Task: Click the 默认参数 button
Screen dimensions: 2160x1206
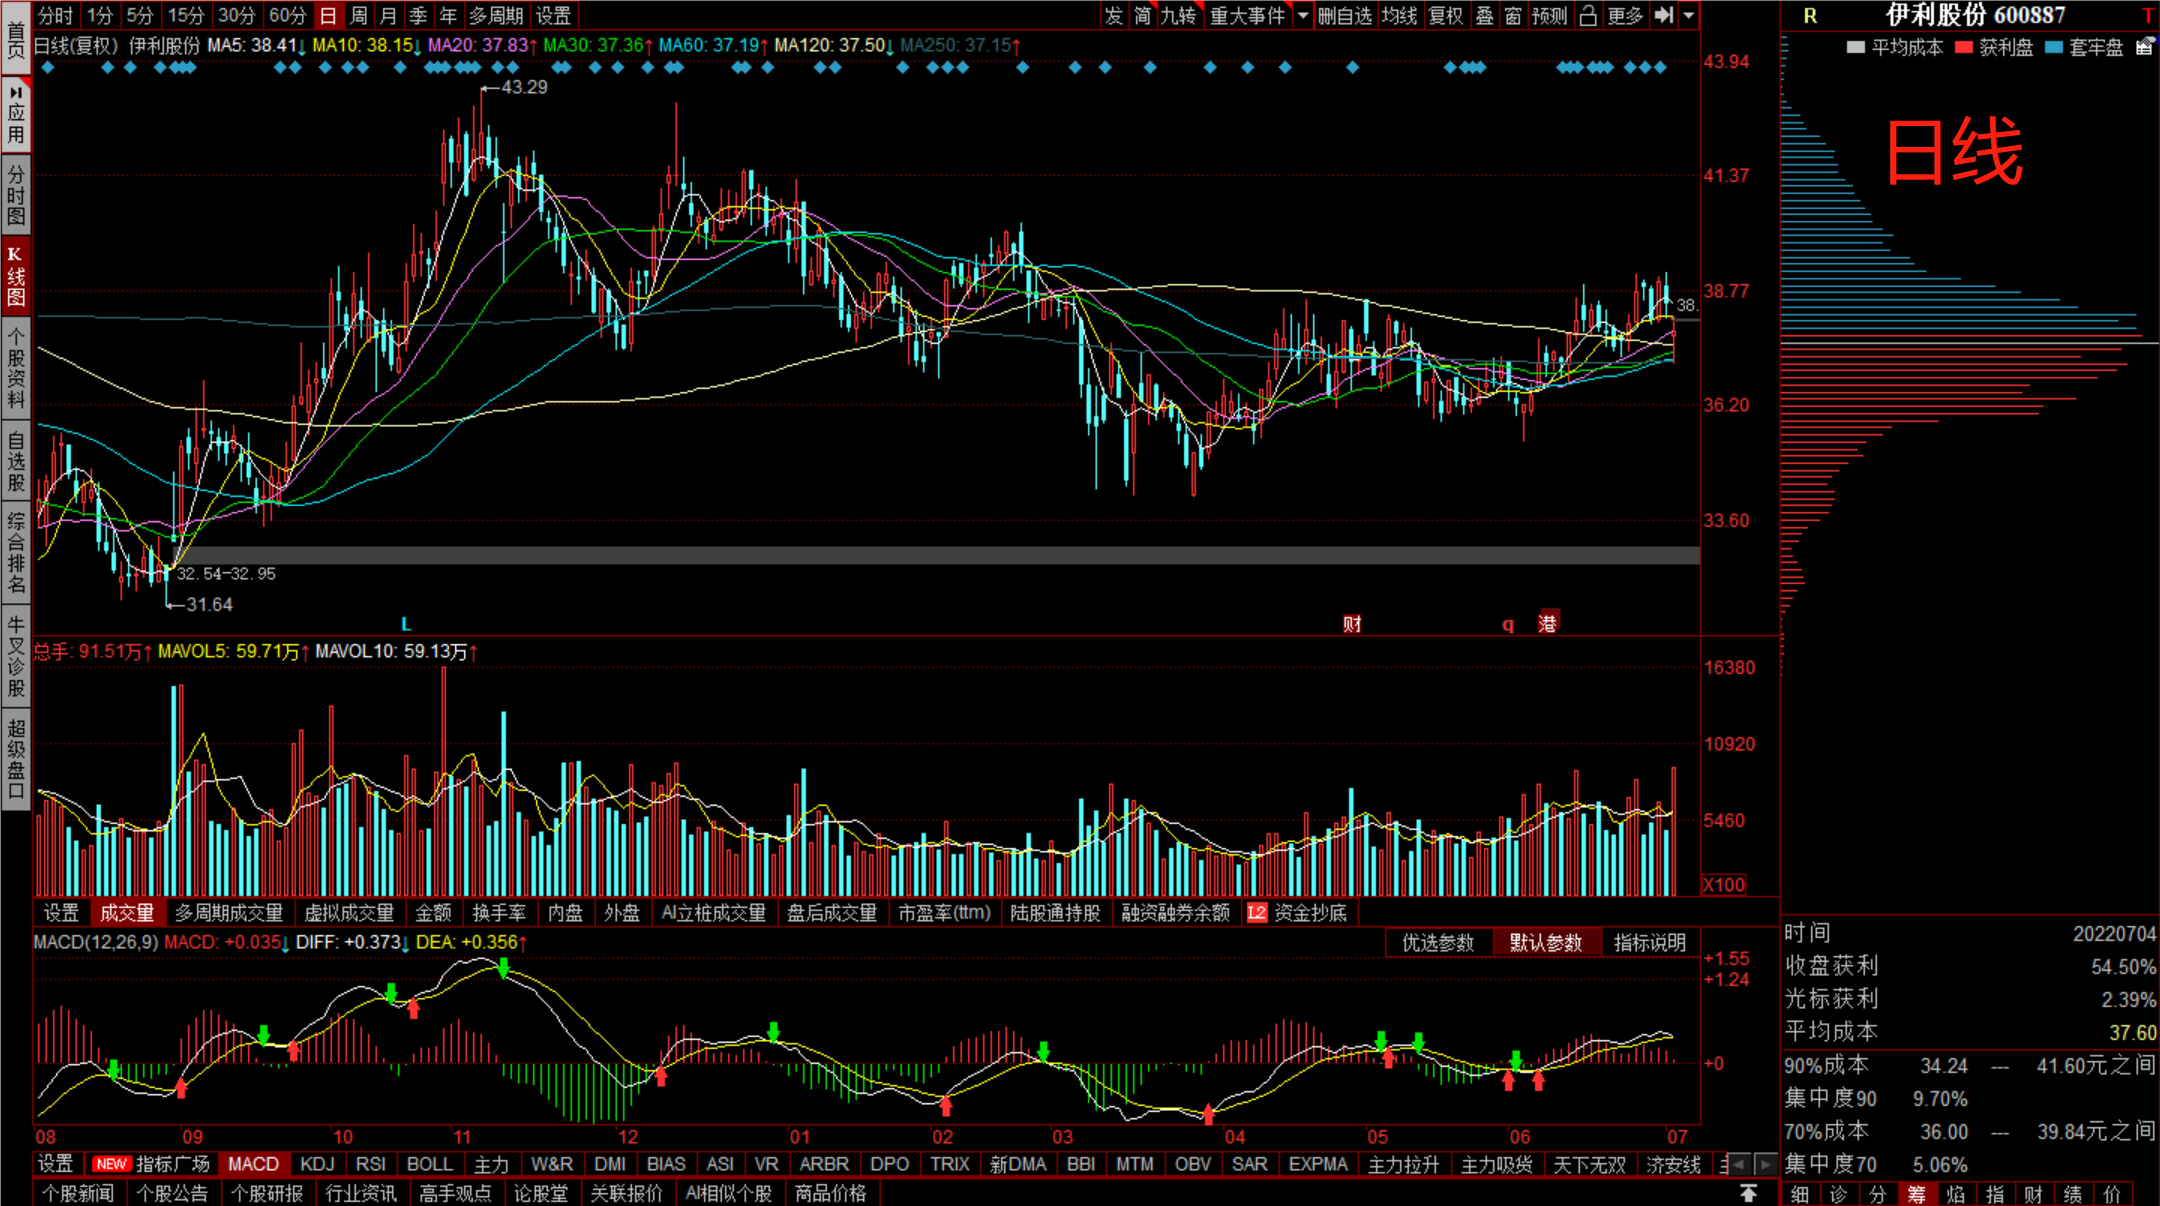Action: 1545,942
